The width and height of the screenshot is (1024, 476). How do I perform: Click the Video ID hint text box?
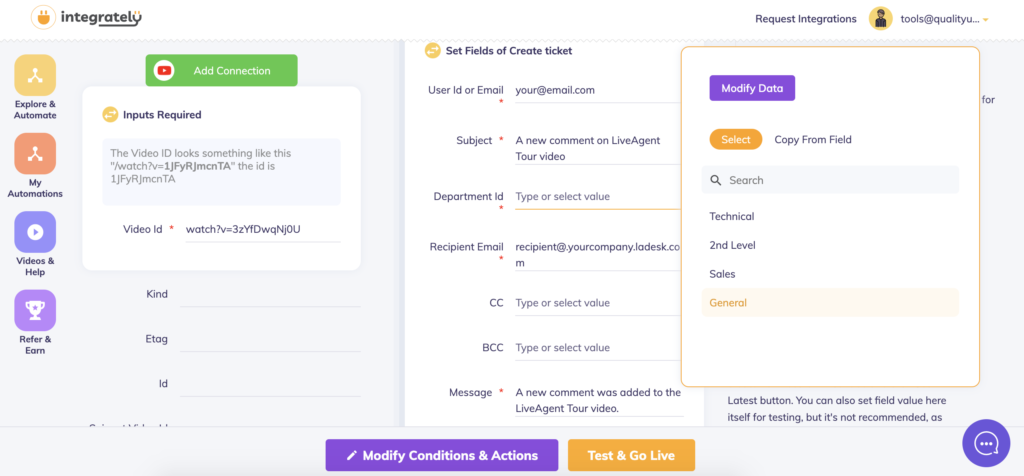[221, 172]
